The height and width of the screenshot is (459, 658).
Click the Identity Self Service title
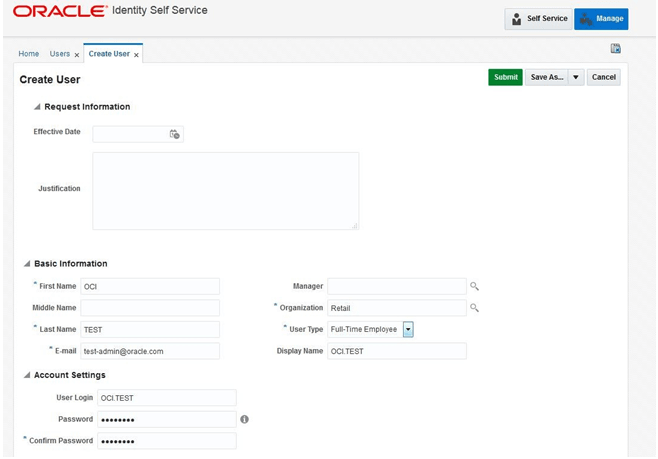(x=159, y=10)
